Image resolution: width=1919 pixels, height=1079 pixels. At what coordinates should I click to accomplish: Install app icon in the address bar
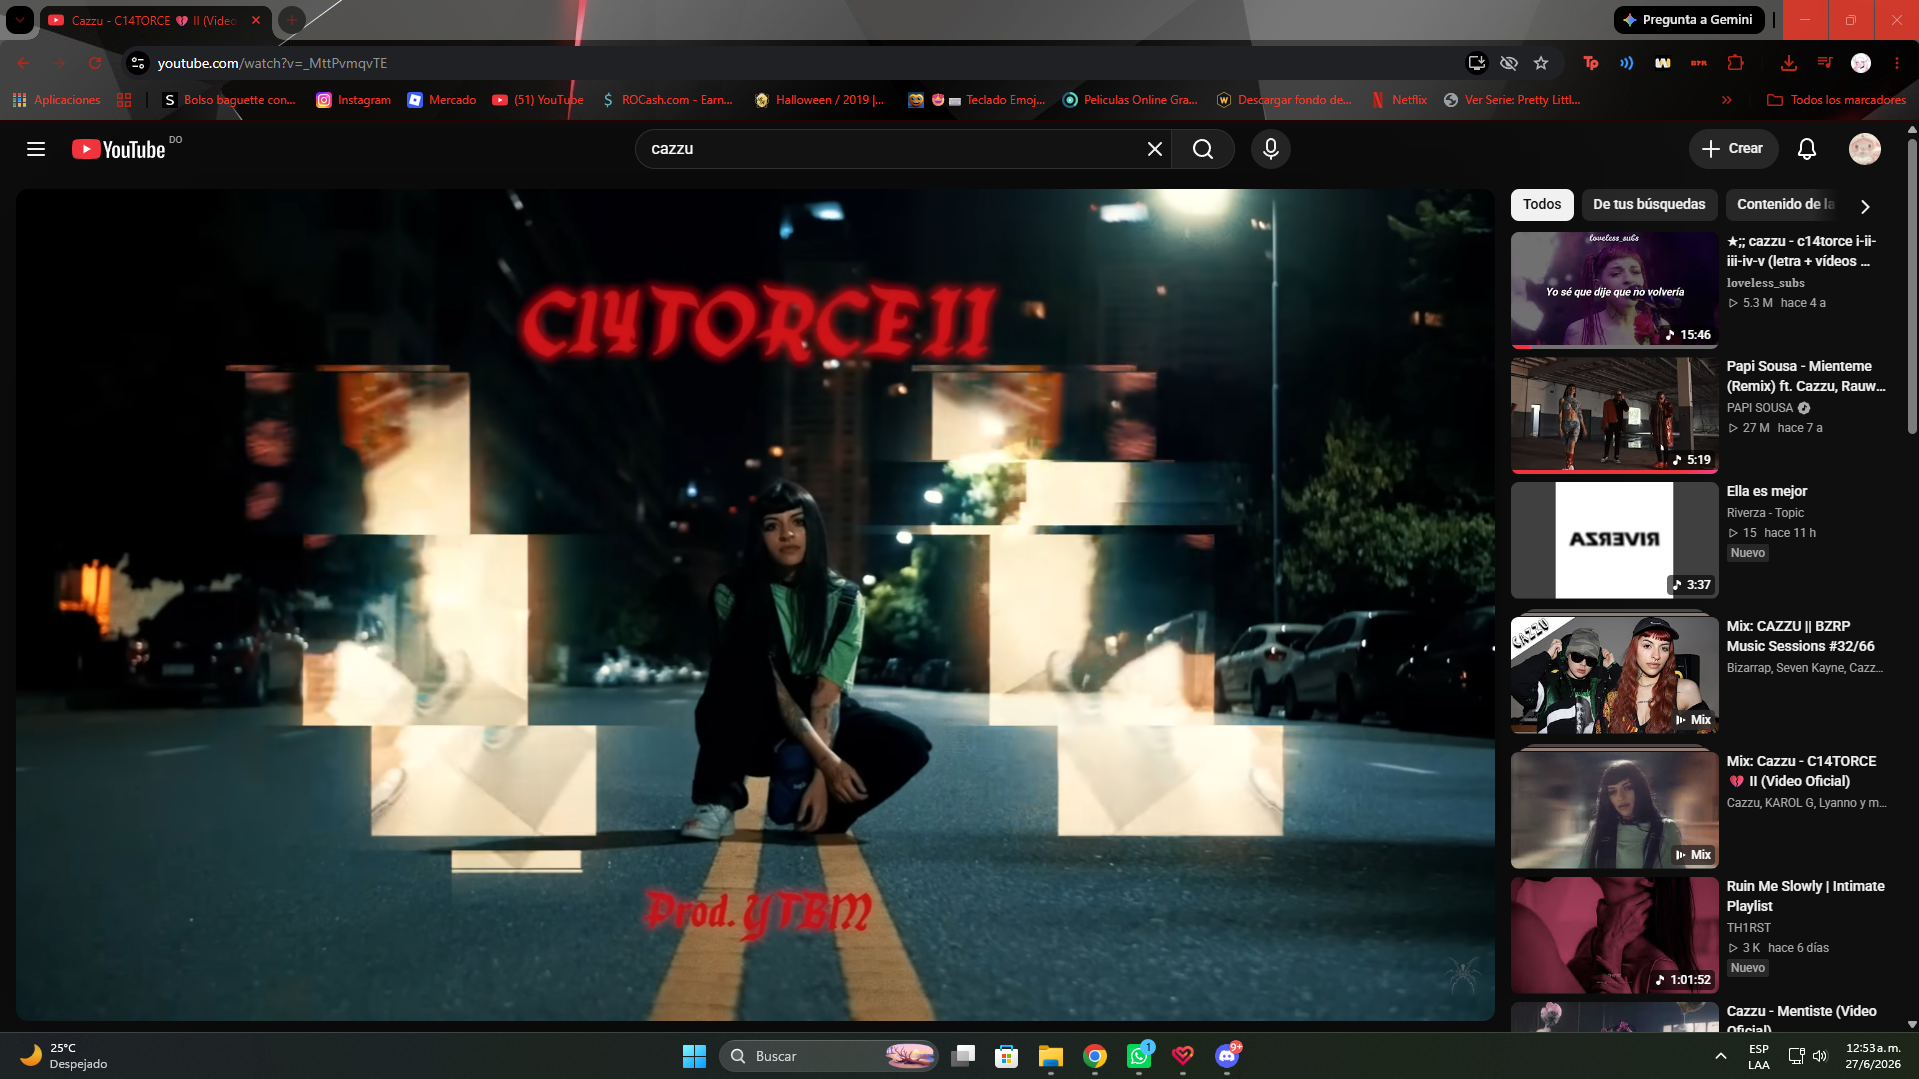coord(1477,63)
